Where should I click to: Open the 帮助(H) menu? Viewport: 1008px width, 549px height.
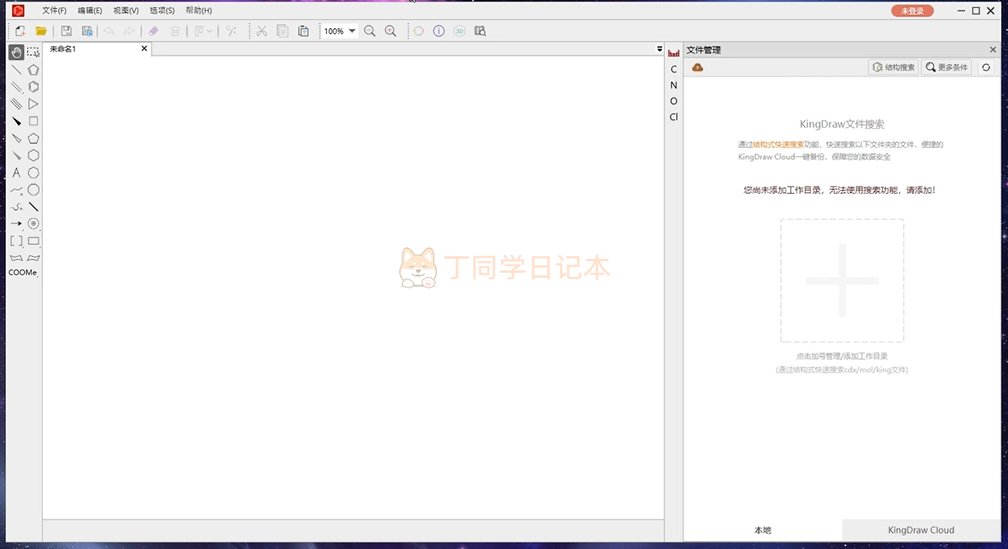[198, 10]
